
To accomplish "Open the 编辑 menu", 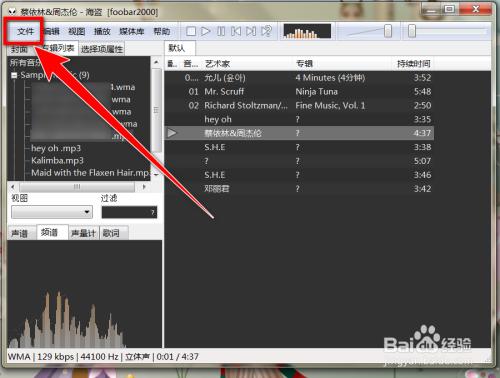I will tap(52, 31).
